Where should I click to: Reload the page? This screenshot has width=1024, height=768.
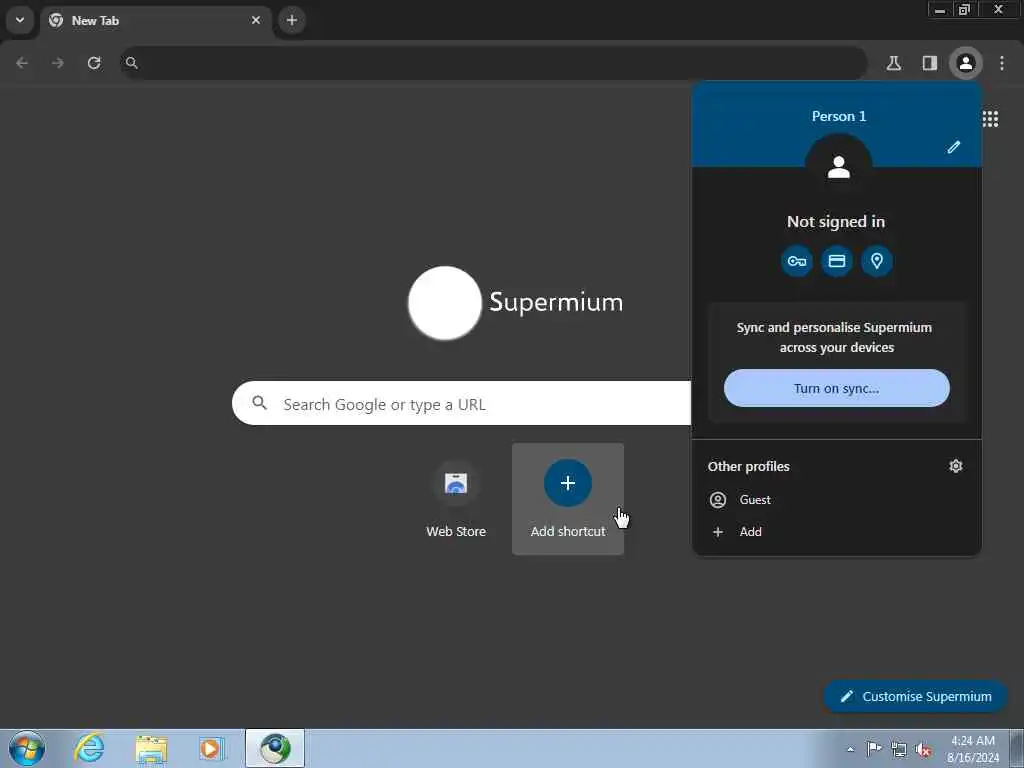pos(94,63)
